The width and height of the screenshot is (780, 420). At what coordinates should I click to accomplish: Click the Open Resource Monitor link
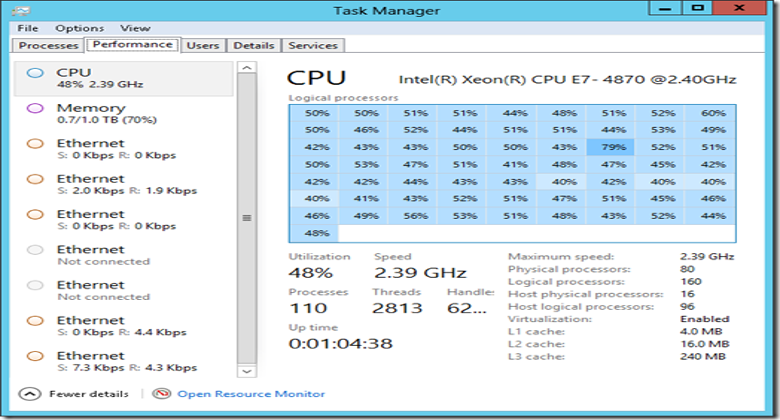[x=251, y=394]
